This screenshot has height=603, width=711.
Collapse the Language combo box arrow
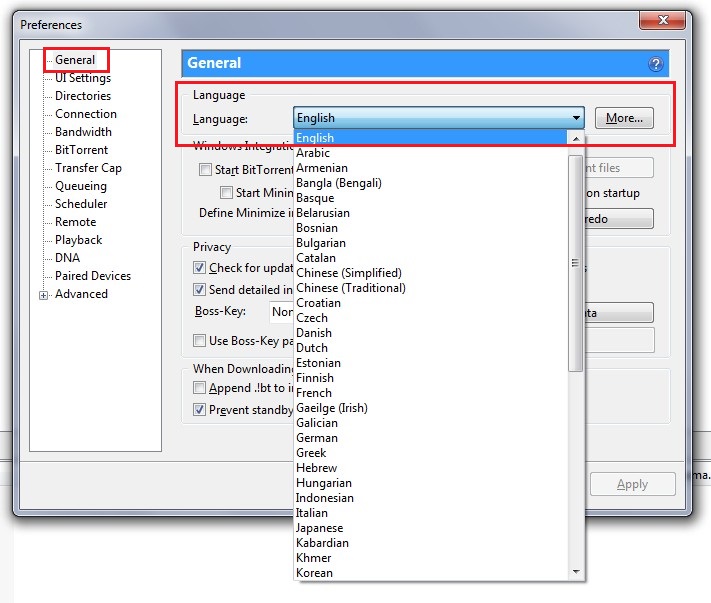tap(576, 118)
